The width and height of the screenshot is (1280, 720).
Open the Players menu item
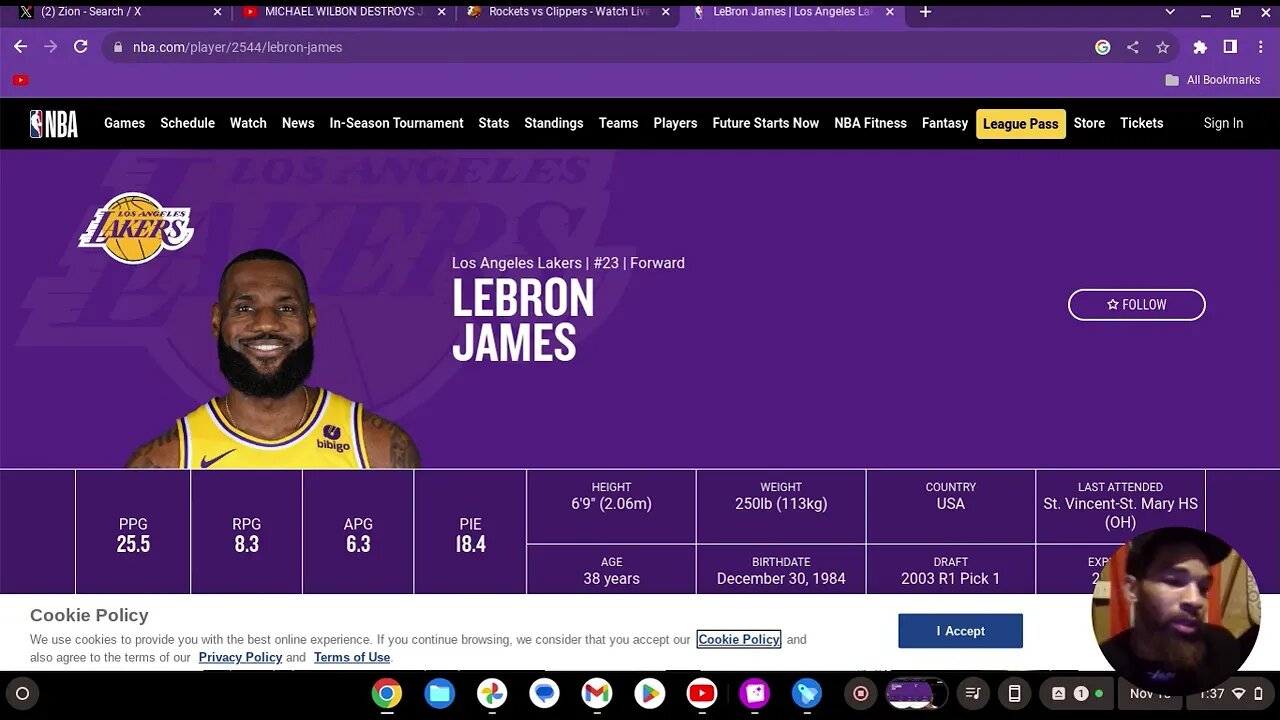(x=675, y=123)
